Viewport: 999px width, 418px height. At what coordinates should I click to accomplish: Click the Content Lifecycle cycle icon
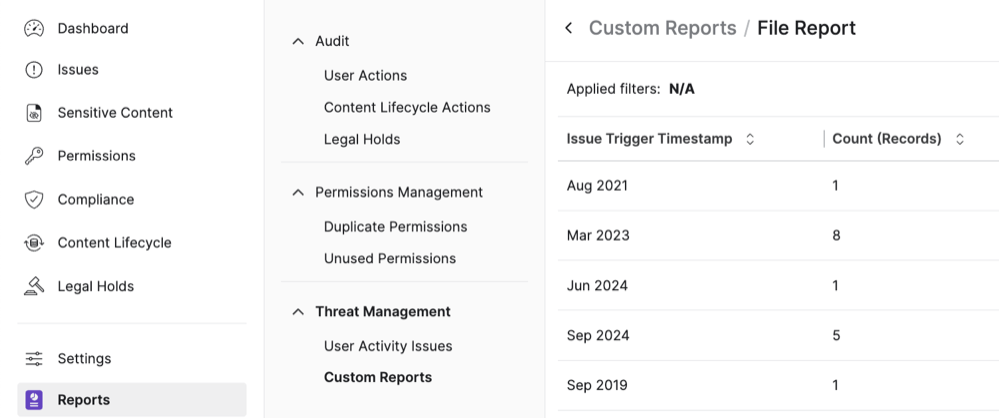[x=34, y=243]
